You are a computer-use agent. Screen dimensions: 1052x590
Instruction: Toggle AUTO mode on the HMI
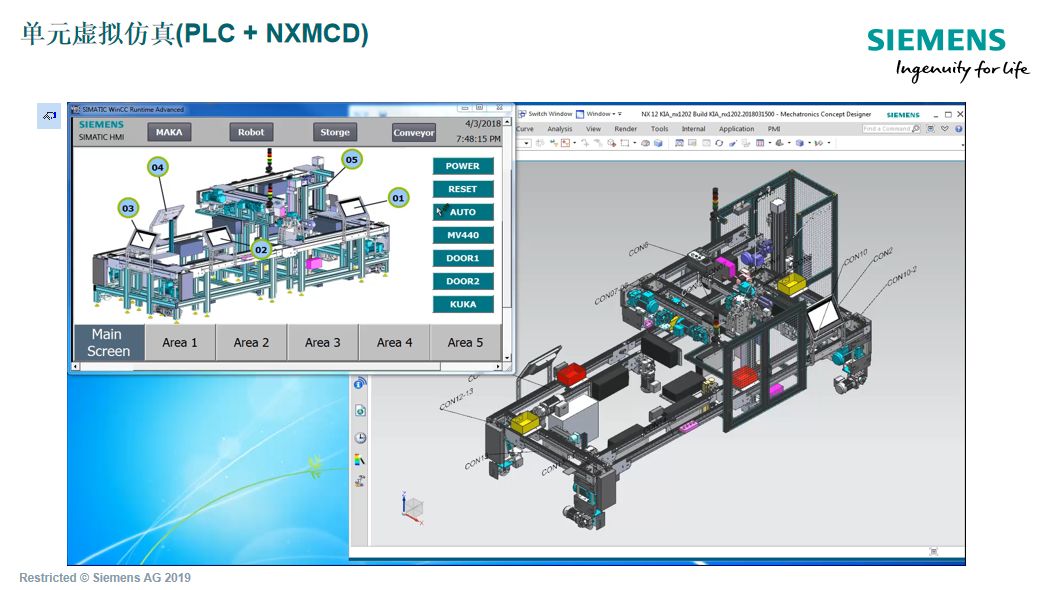click(x=463, y=211)
